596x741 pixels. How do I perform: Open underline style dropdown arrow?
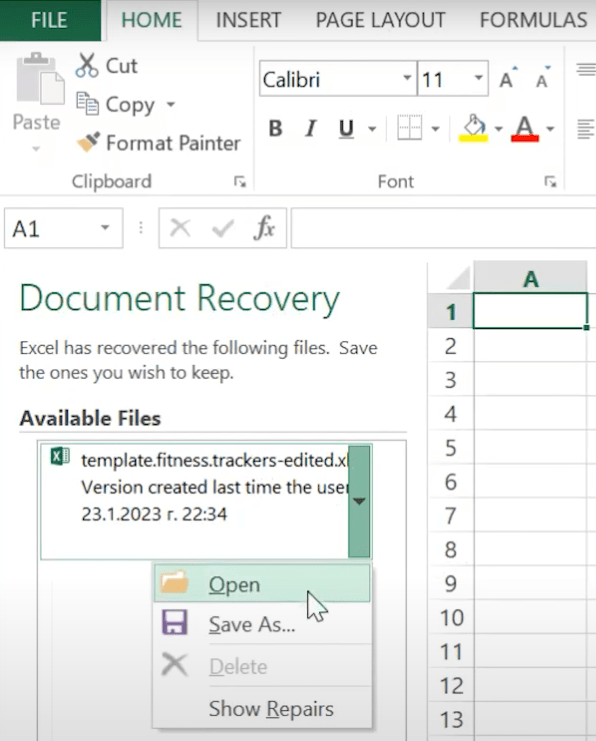click(x=372, y=129)
